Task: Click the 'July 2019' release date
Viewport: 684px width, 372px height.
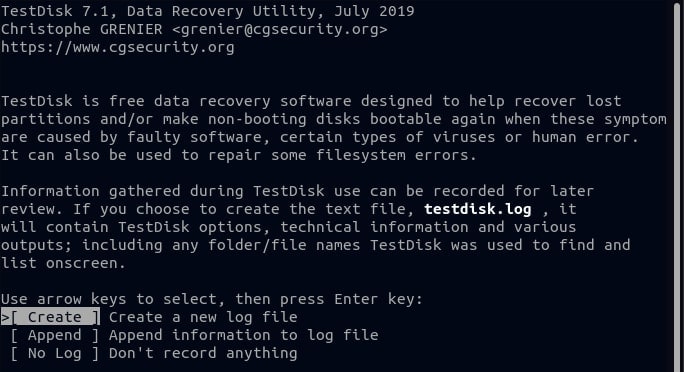Action: (374, 11)
